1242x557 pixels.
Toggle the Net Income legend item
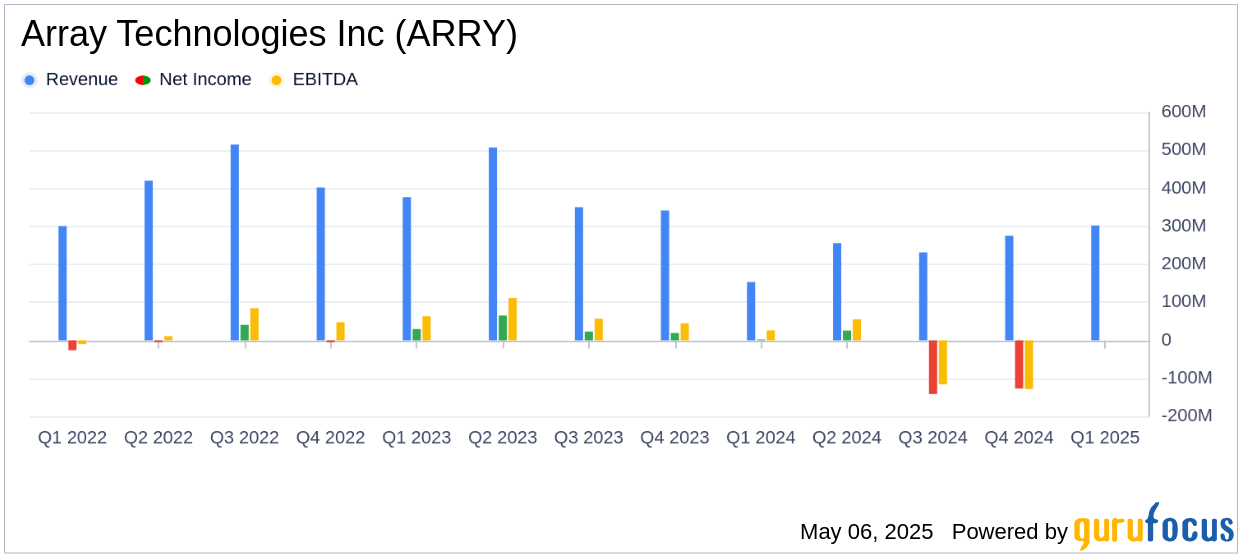[194, 79]
